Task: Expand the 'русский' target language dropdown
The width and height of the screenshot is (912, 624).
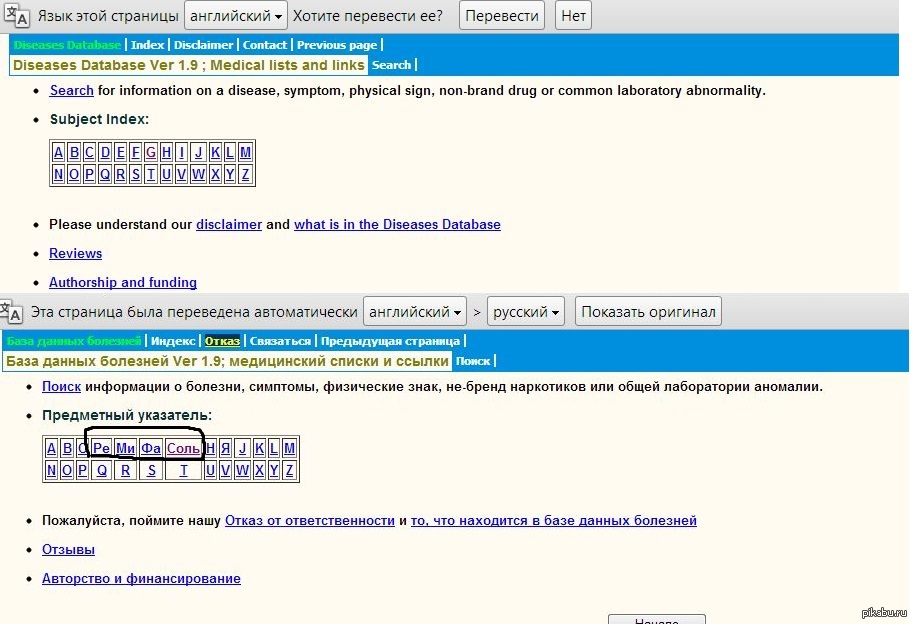Action: tap(526, 312)
